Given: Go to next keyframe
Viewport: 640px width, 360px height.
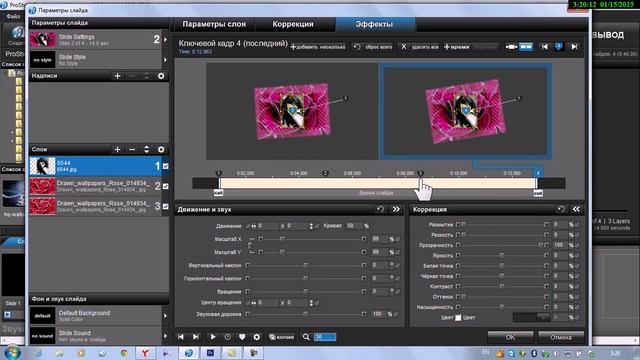Looking at the screenshot, I should (574, 47).
